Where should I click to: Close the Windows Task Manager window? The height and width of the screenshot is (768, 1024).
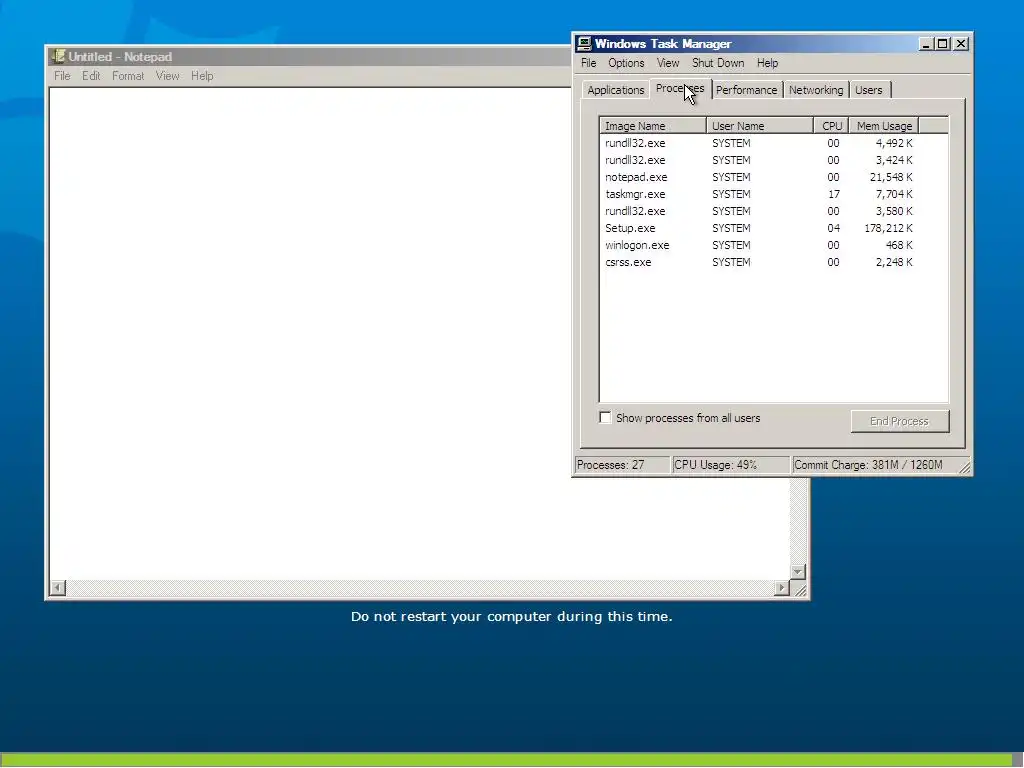click(961, 44)
